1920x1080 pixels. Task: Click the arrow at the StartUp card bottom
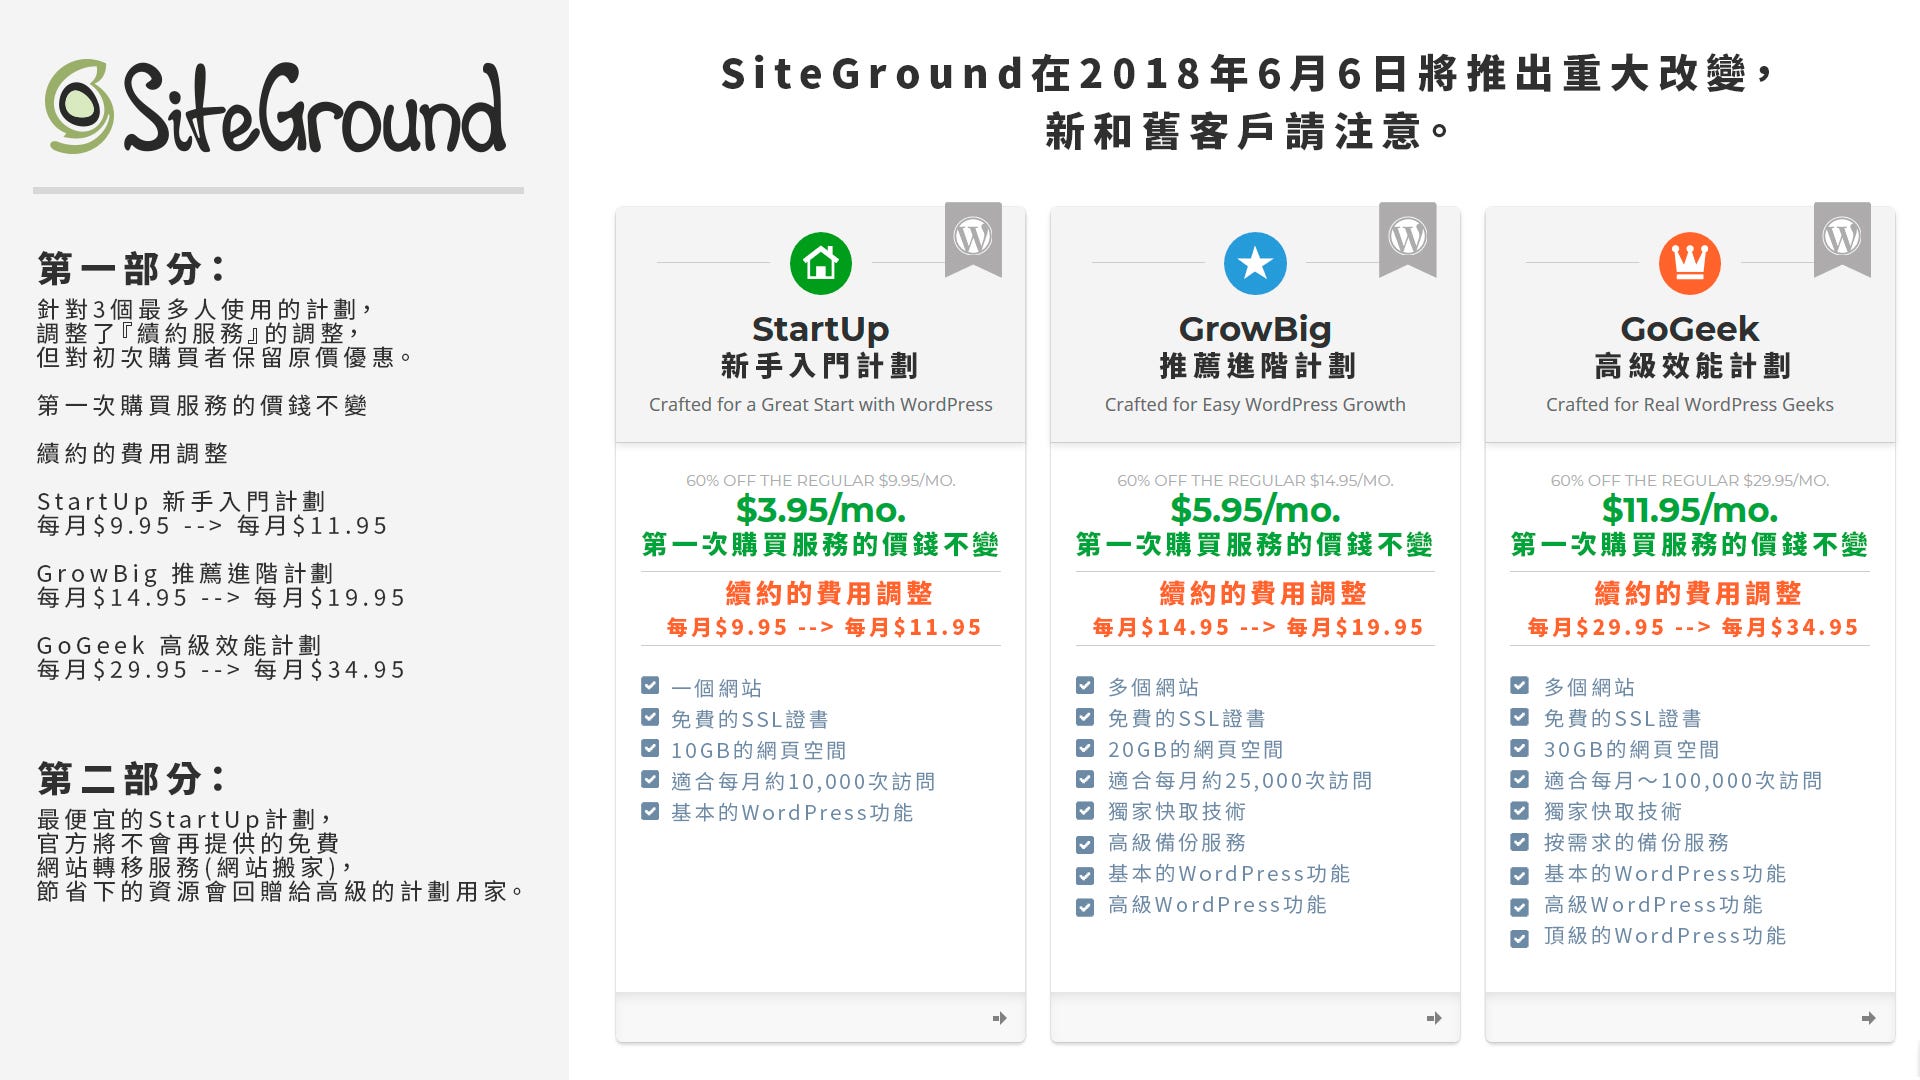[999, 1018]
